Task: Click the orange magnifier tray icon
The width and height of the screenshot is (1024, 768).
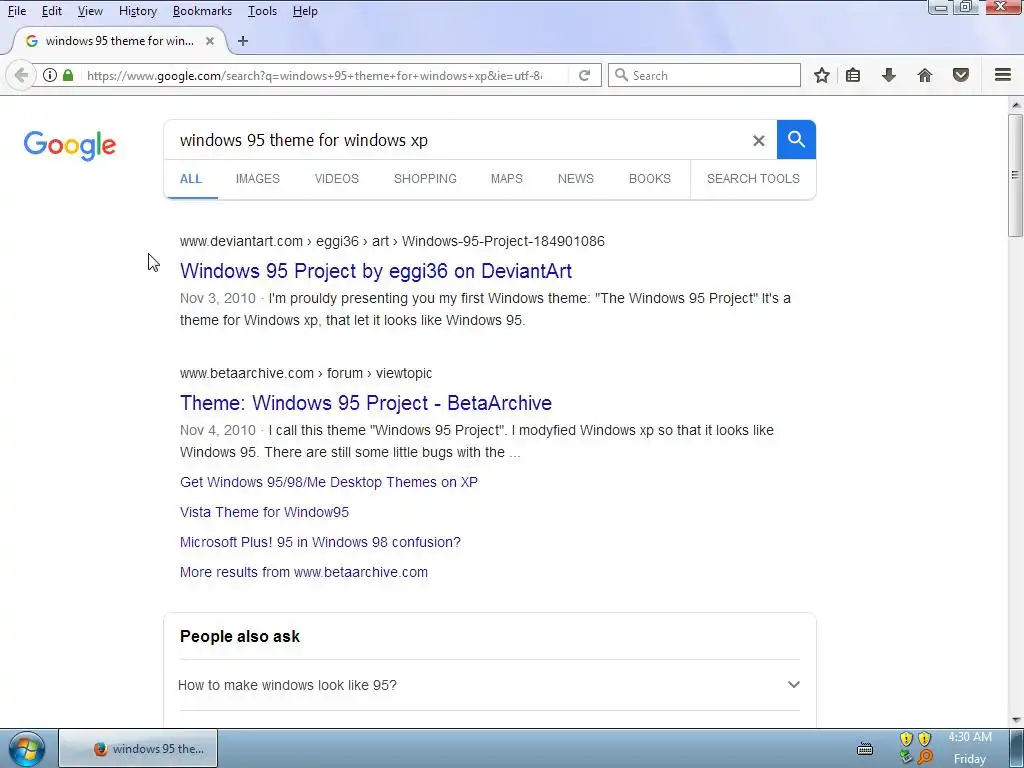Action: (x=925, y=757)
